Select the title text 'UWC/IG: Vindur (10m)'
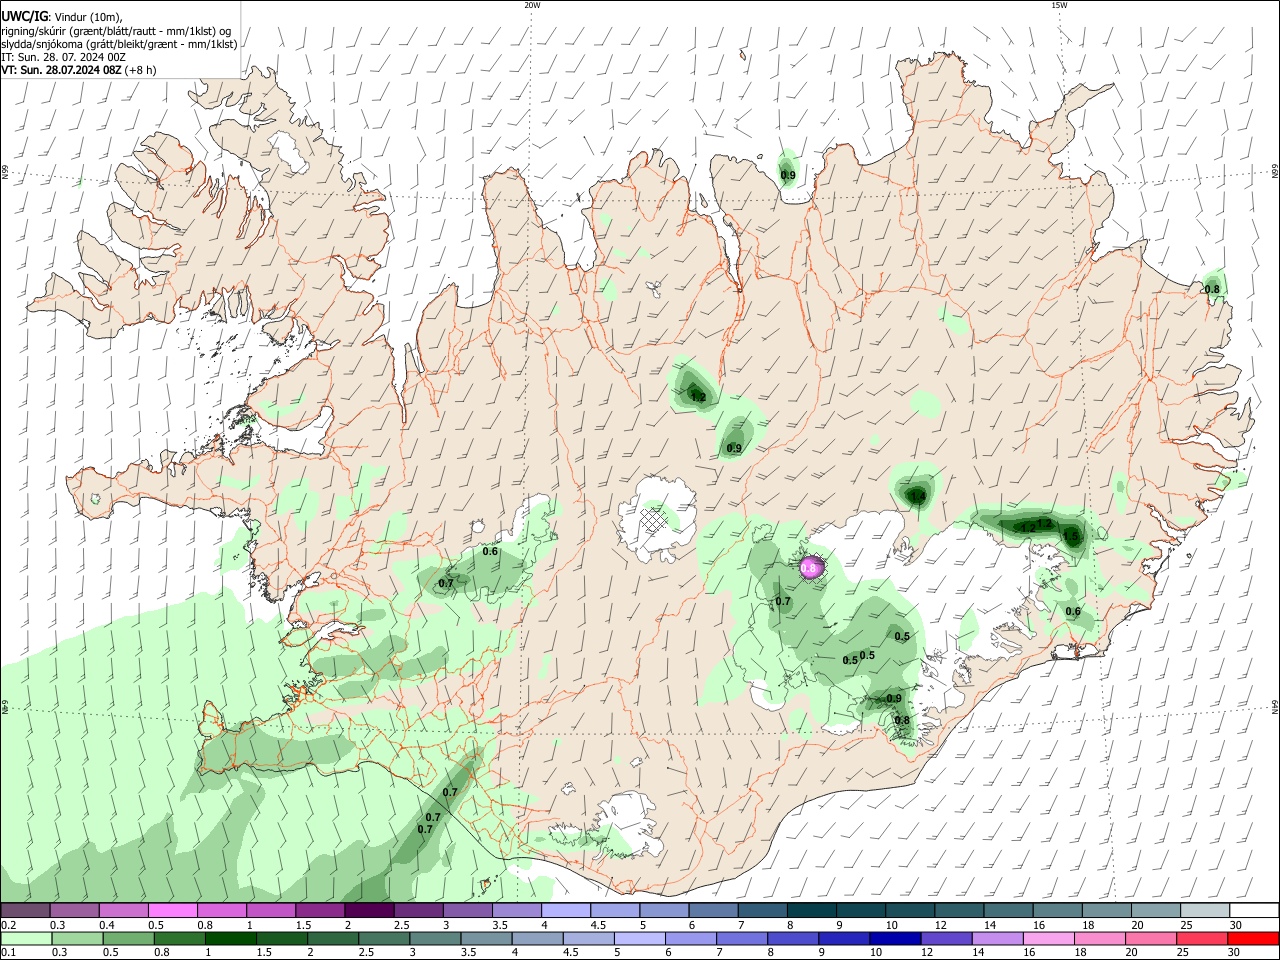The image size is (1280, 960). 62,17
